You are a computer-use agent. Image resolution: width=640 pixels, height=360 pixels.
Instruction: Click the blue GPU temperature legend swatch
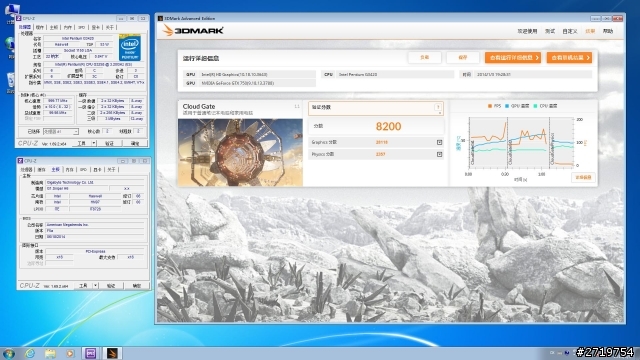pos(507,106)
